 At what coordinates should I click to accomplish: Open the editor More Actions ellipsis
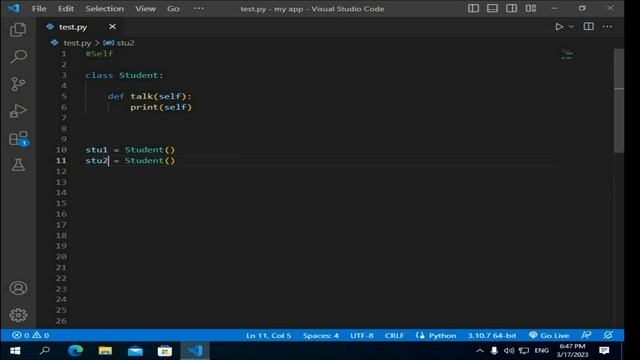pyautogui.click(x=607, y=27)
